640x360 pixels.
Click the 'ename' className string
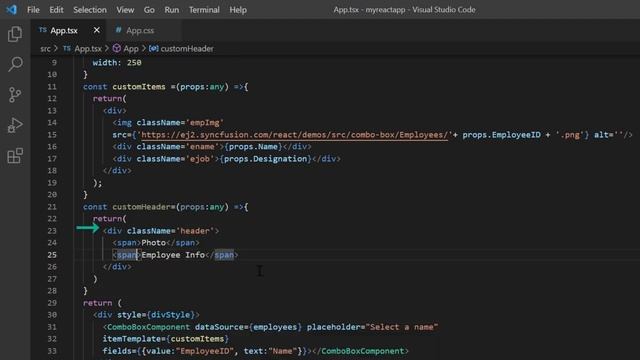coord(202,147)
